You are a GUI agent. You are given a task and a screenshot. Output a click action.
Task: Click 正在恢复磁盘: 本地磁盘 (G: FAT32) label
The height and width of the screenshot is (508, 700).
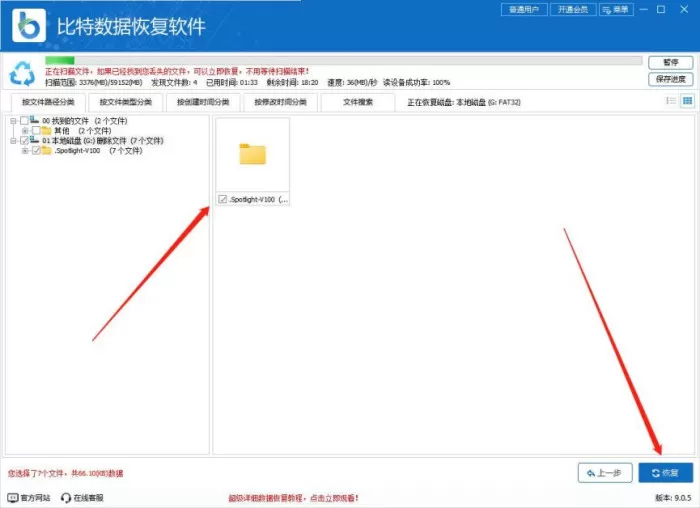coord(464,102)
